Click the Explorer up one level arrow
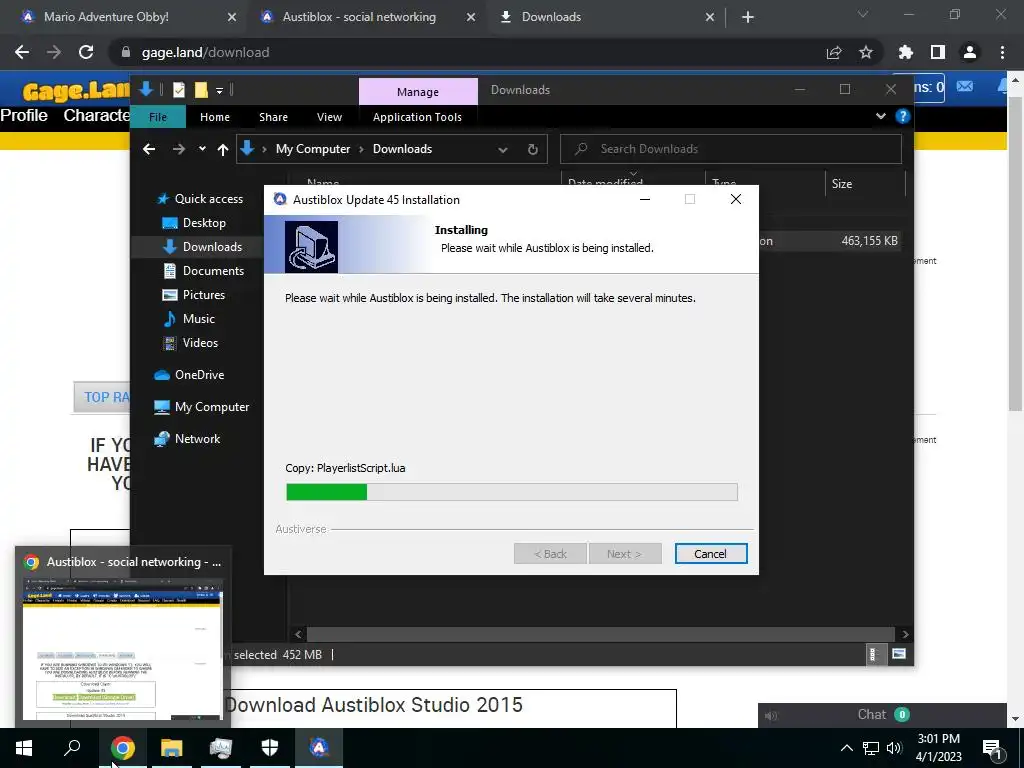 pos(223,150)
